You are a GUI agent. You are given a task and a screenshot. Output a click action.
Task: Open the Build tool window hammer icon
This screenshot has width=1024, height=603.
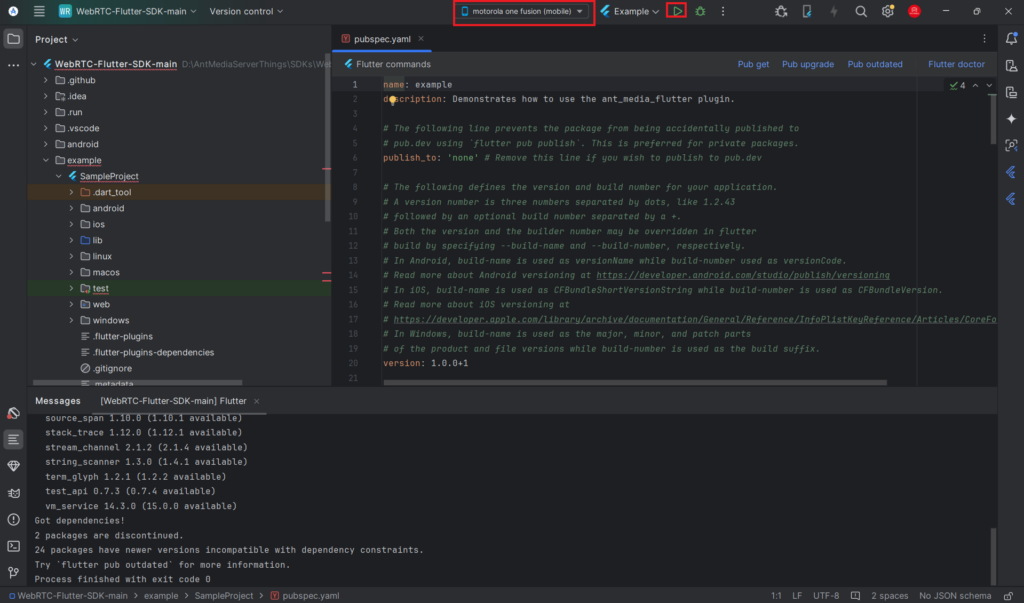(x=13, y=413)
